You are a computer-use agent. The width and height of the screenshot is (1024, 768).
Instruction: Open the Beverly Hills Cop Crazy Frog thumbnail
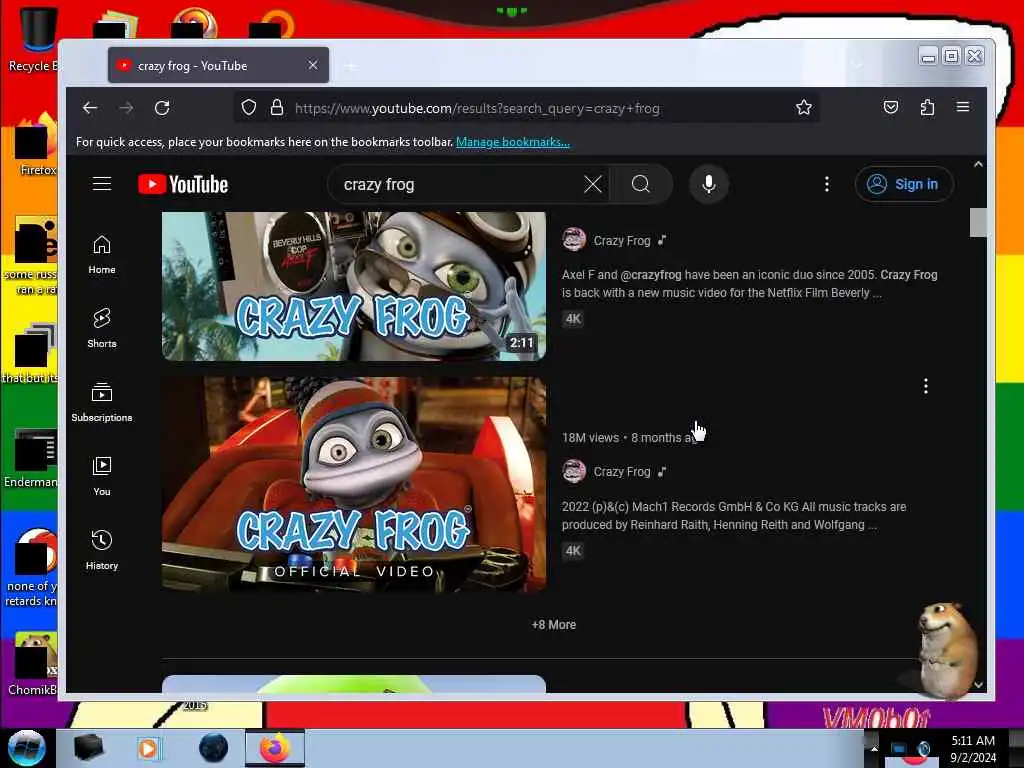point(354,286)
